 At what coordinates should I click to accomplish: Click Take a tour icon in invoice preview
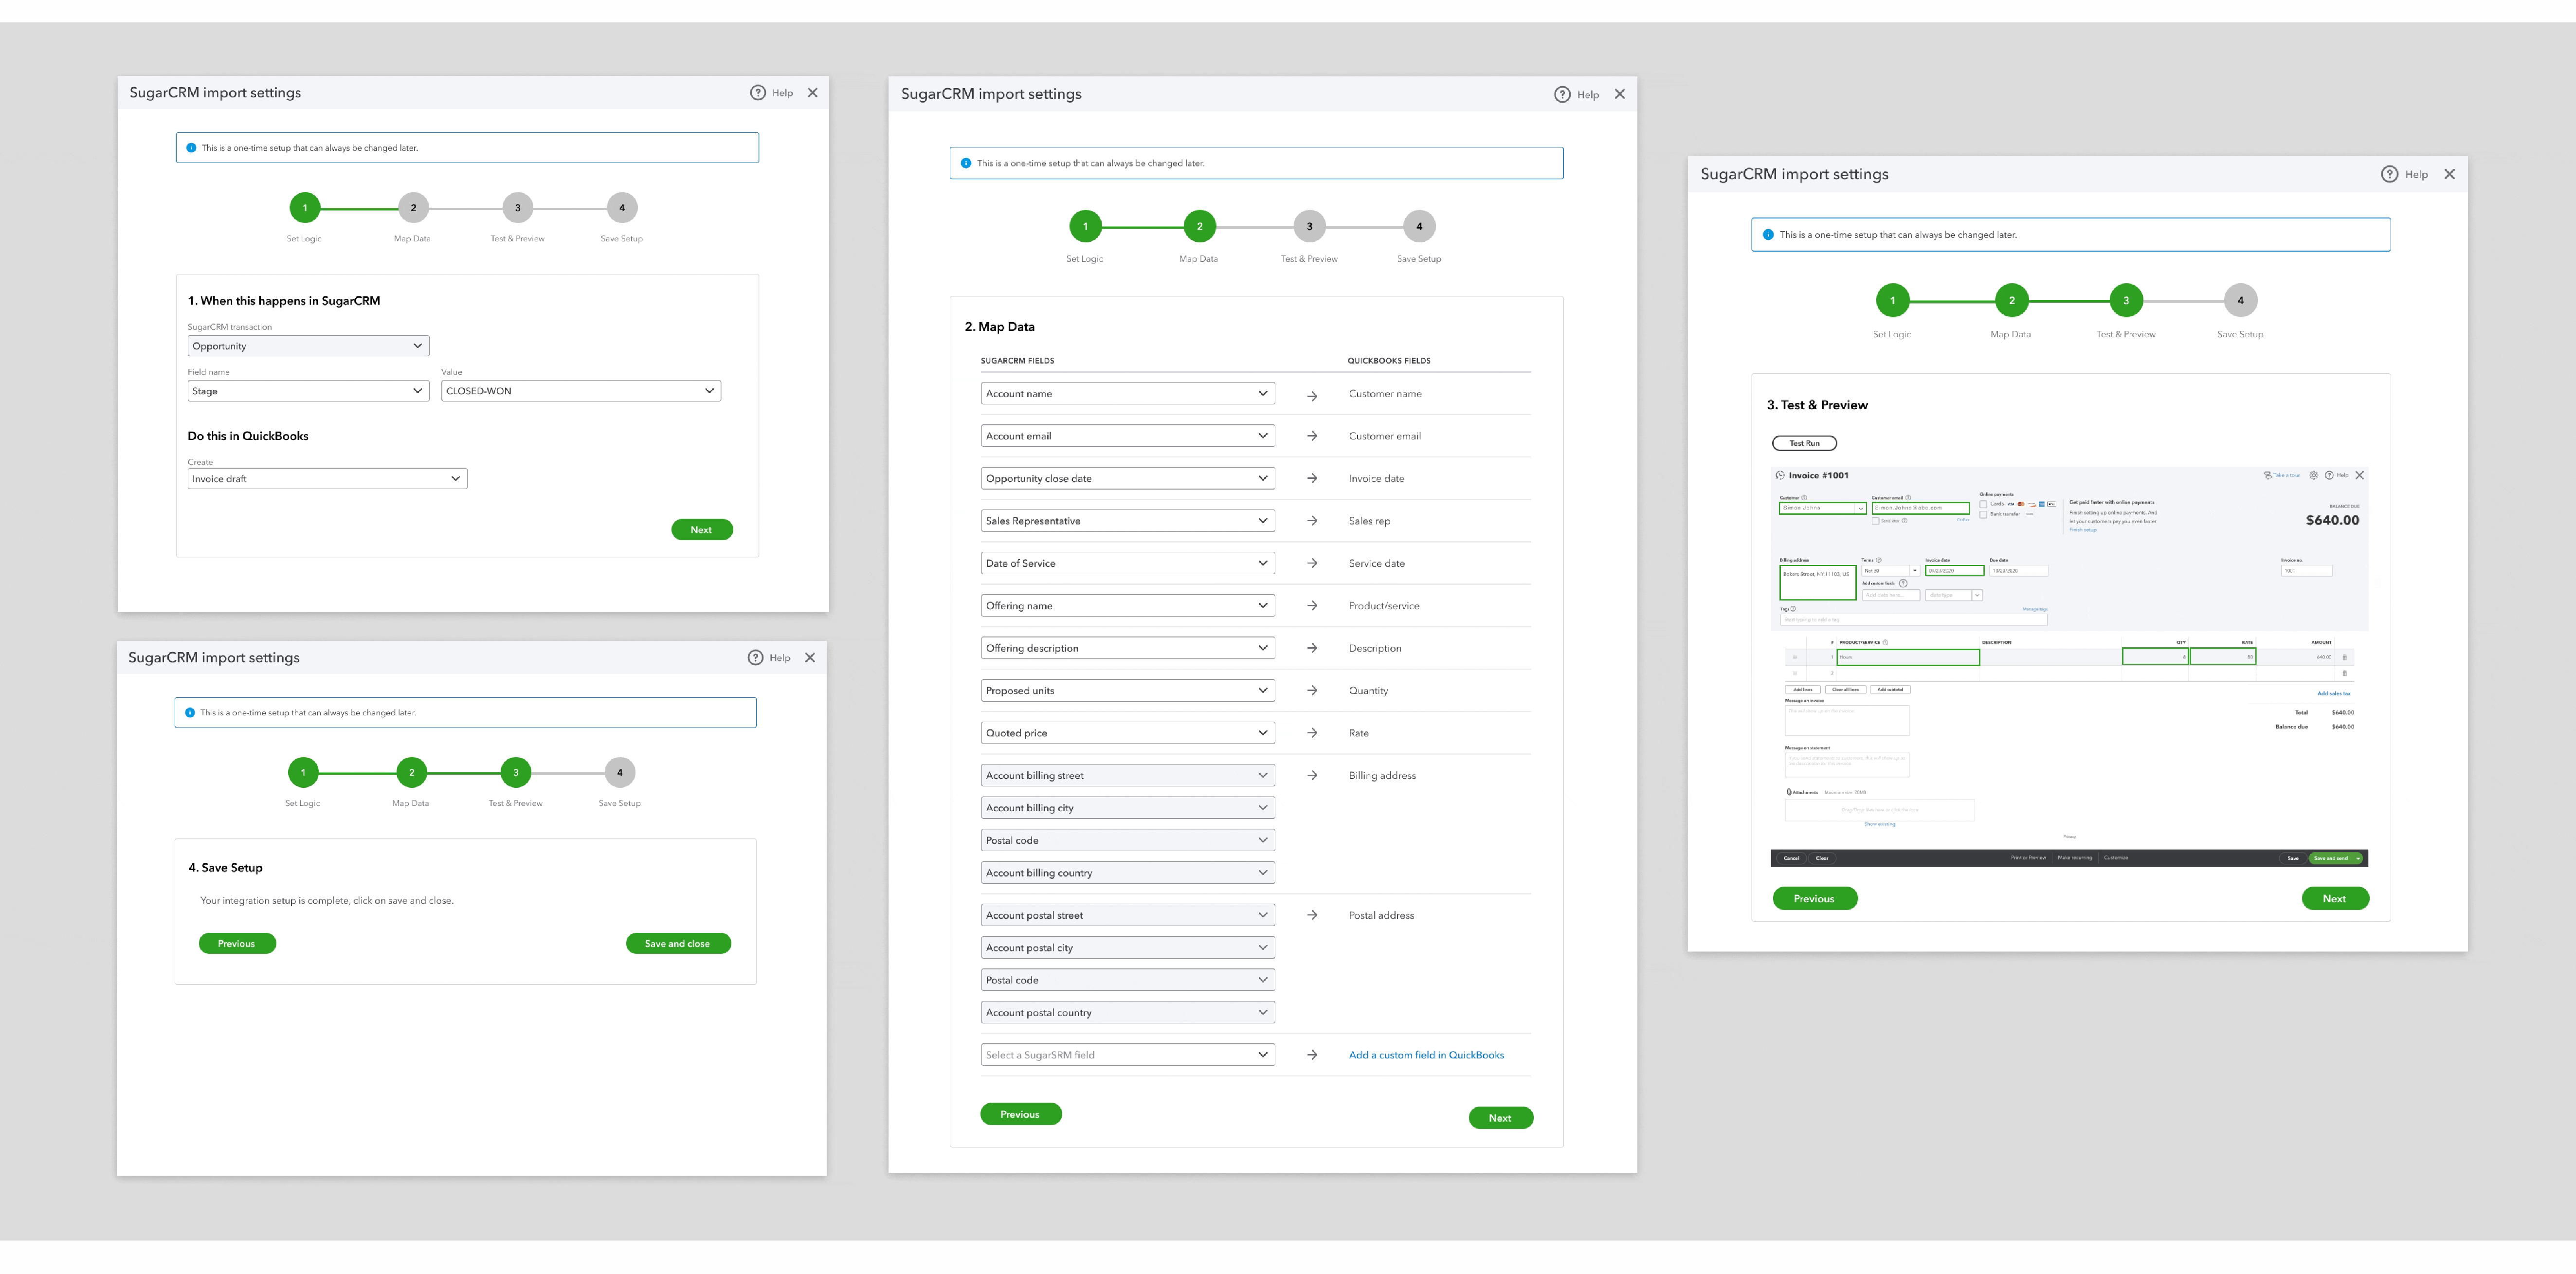point(2268,475)
